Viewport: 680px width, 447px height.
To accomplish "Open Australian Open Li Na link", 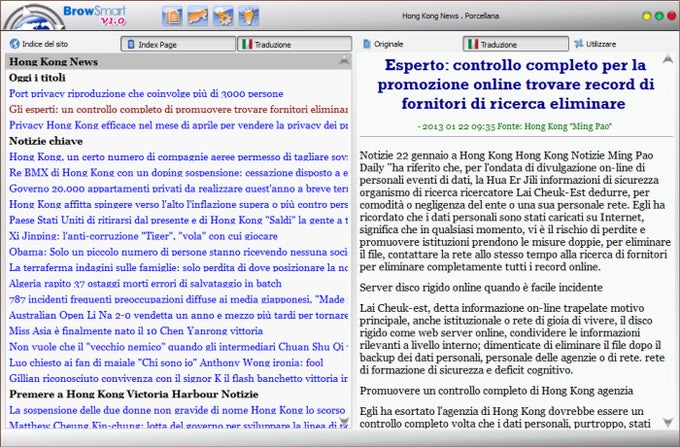I will tap(178, 315).
